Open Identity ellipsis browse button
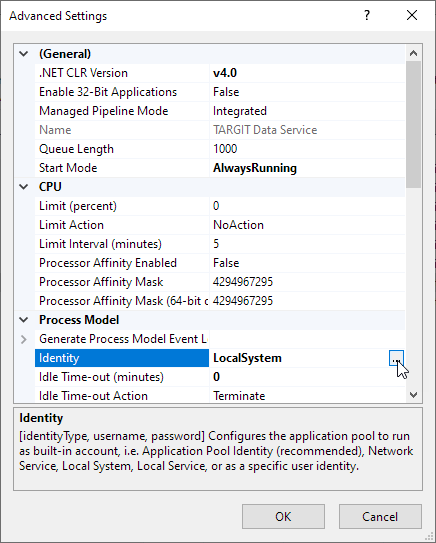 pos(396,358)
